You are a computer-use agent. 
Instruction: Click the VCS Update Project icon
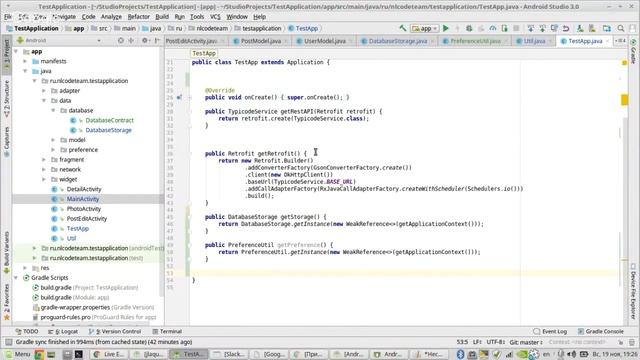[x=531, y=28]
